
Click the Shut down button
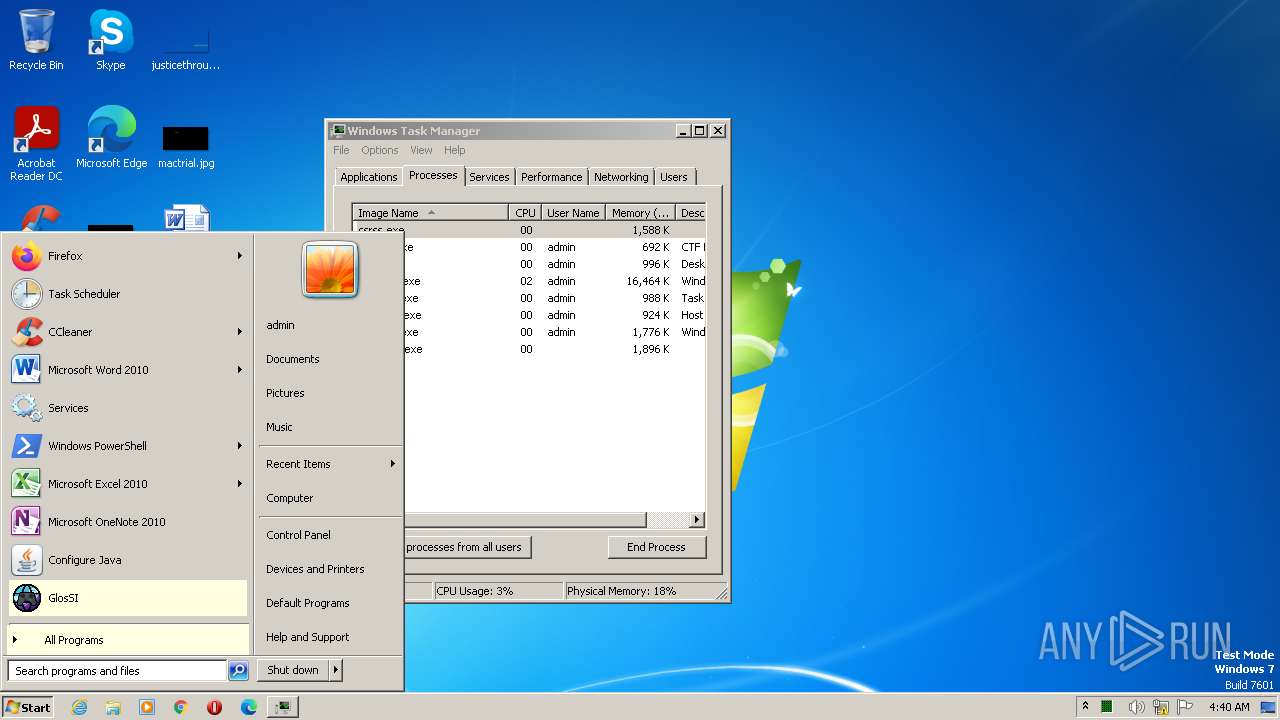pyautogui.click(x=293, y=670)
